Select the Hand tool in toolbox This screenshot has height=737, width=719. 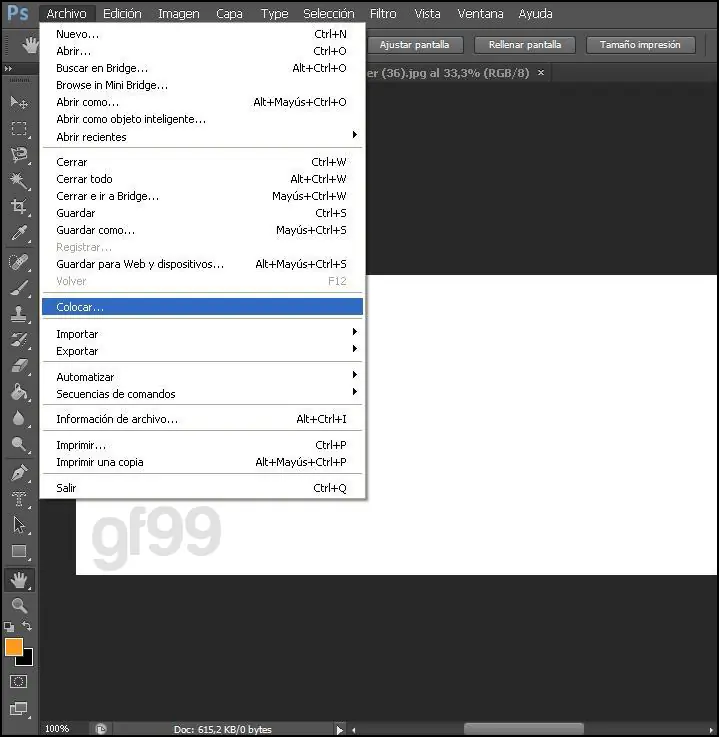(x=19, y=580)
